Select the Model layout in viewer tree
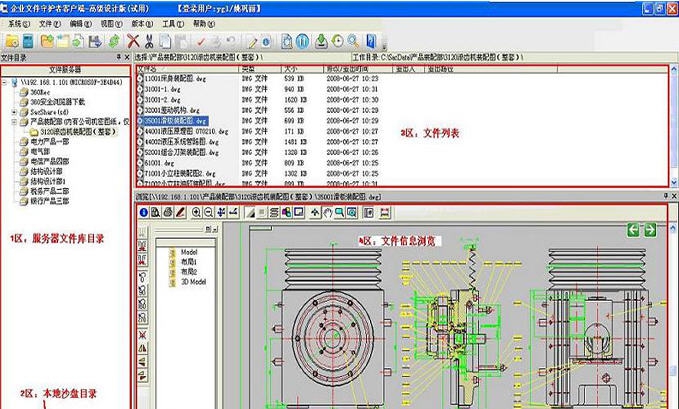 189,252
